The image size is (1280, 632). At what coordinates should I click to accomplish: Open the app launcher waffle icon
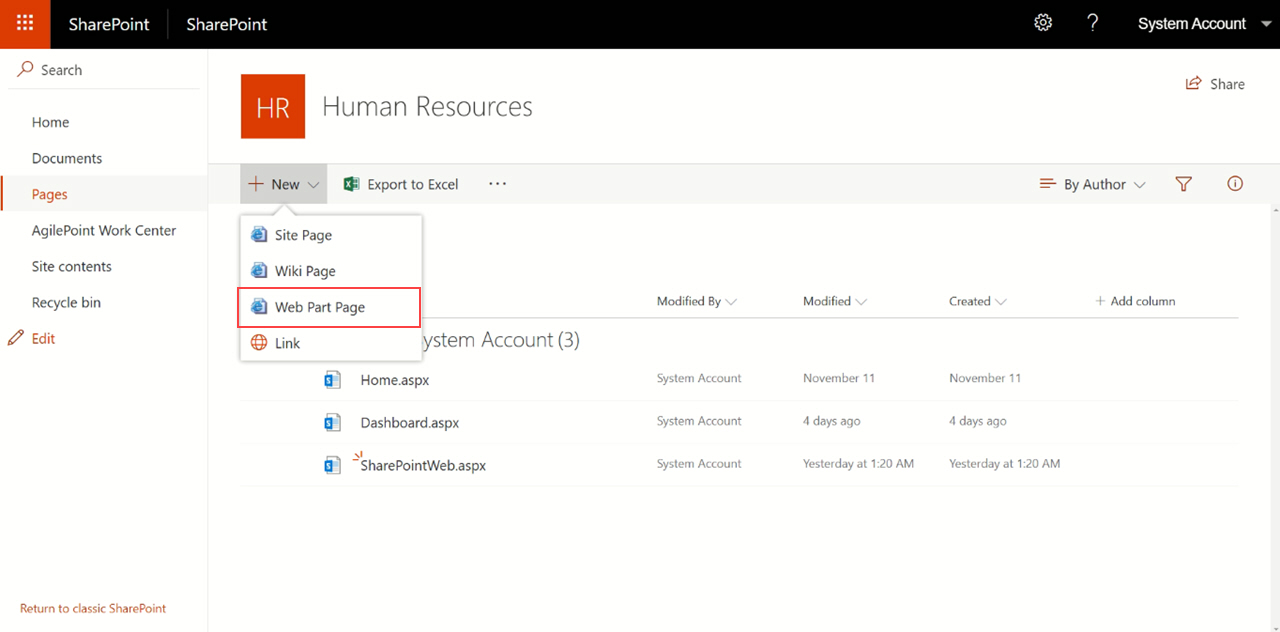[25, 24]
